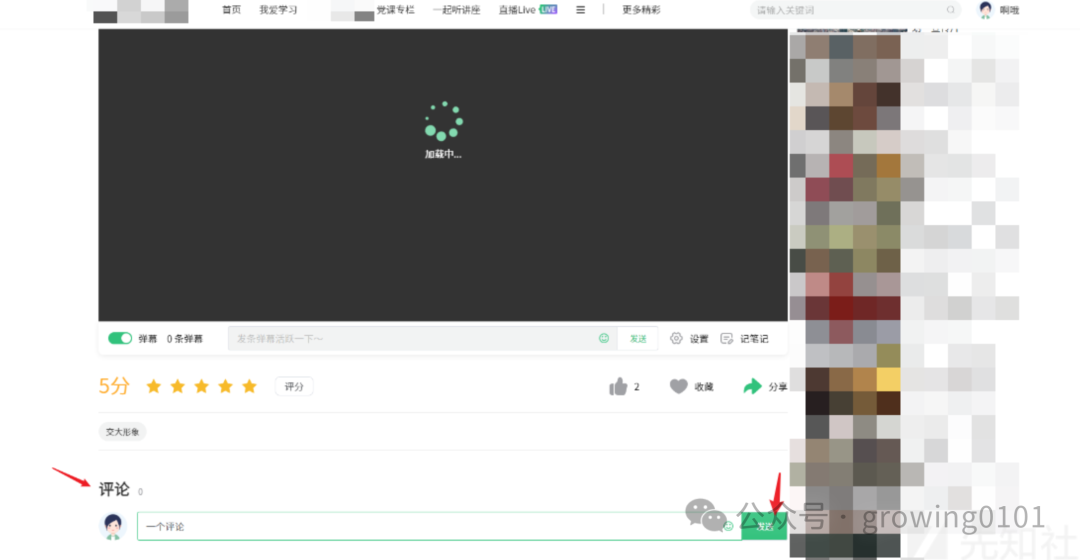Click the 发送 button for danmaku
The width and height of the screenshot is (1080, 560).
[x=638, y=338]
